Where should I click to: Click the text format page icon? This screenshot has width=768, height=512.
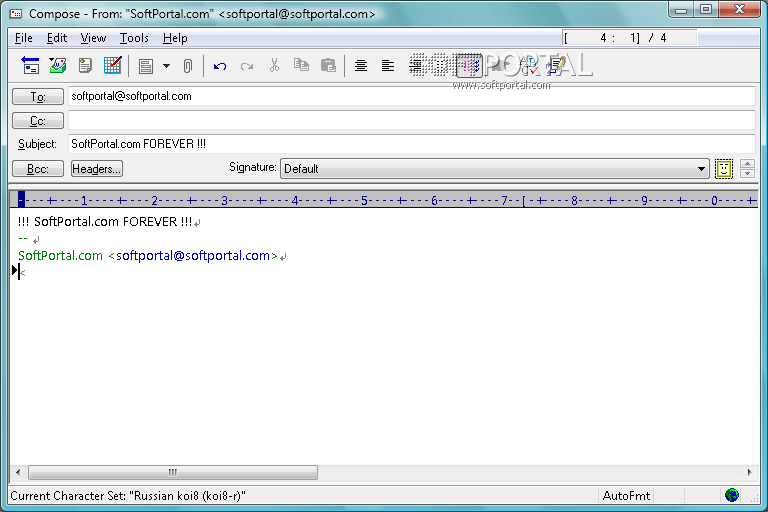[x=145, y=66]
